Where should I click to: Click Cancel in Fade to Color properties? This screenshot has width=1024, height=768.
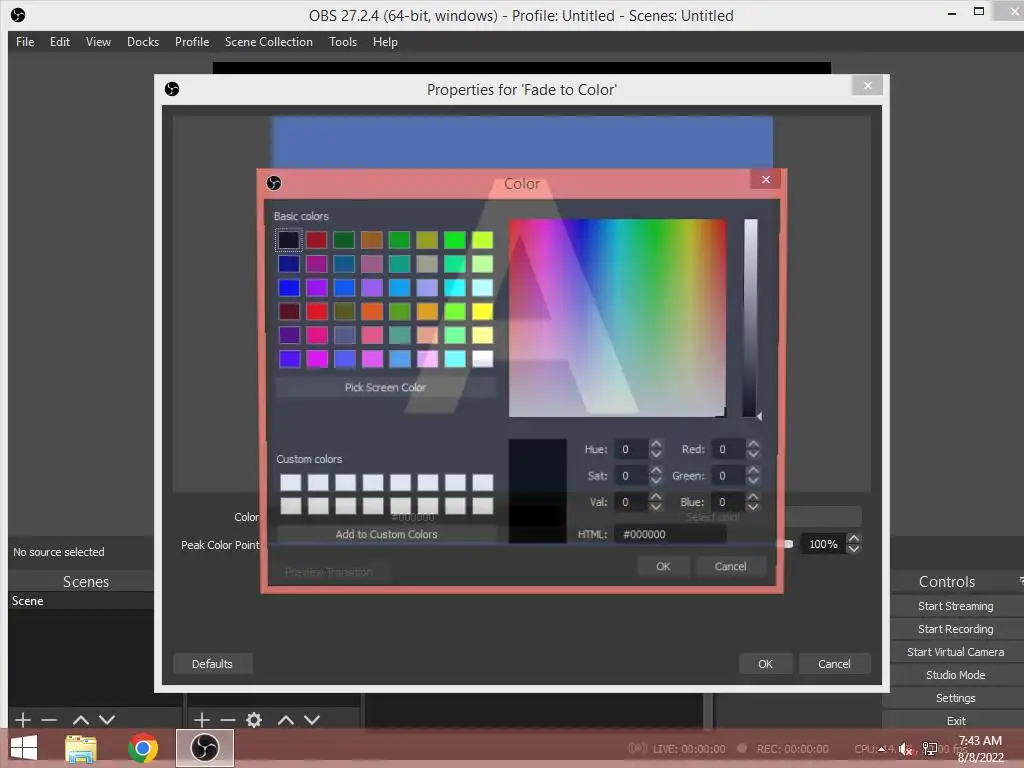click(834, 664)
